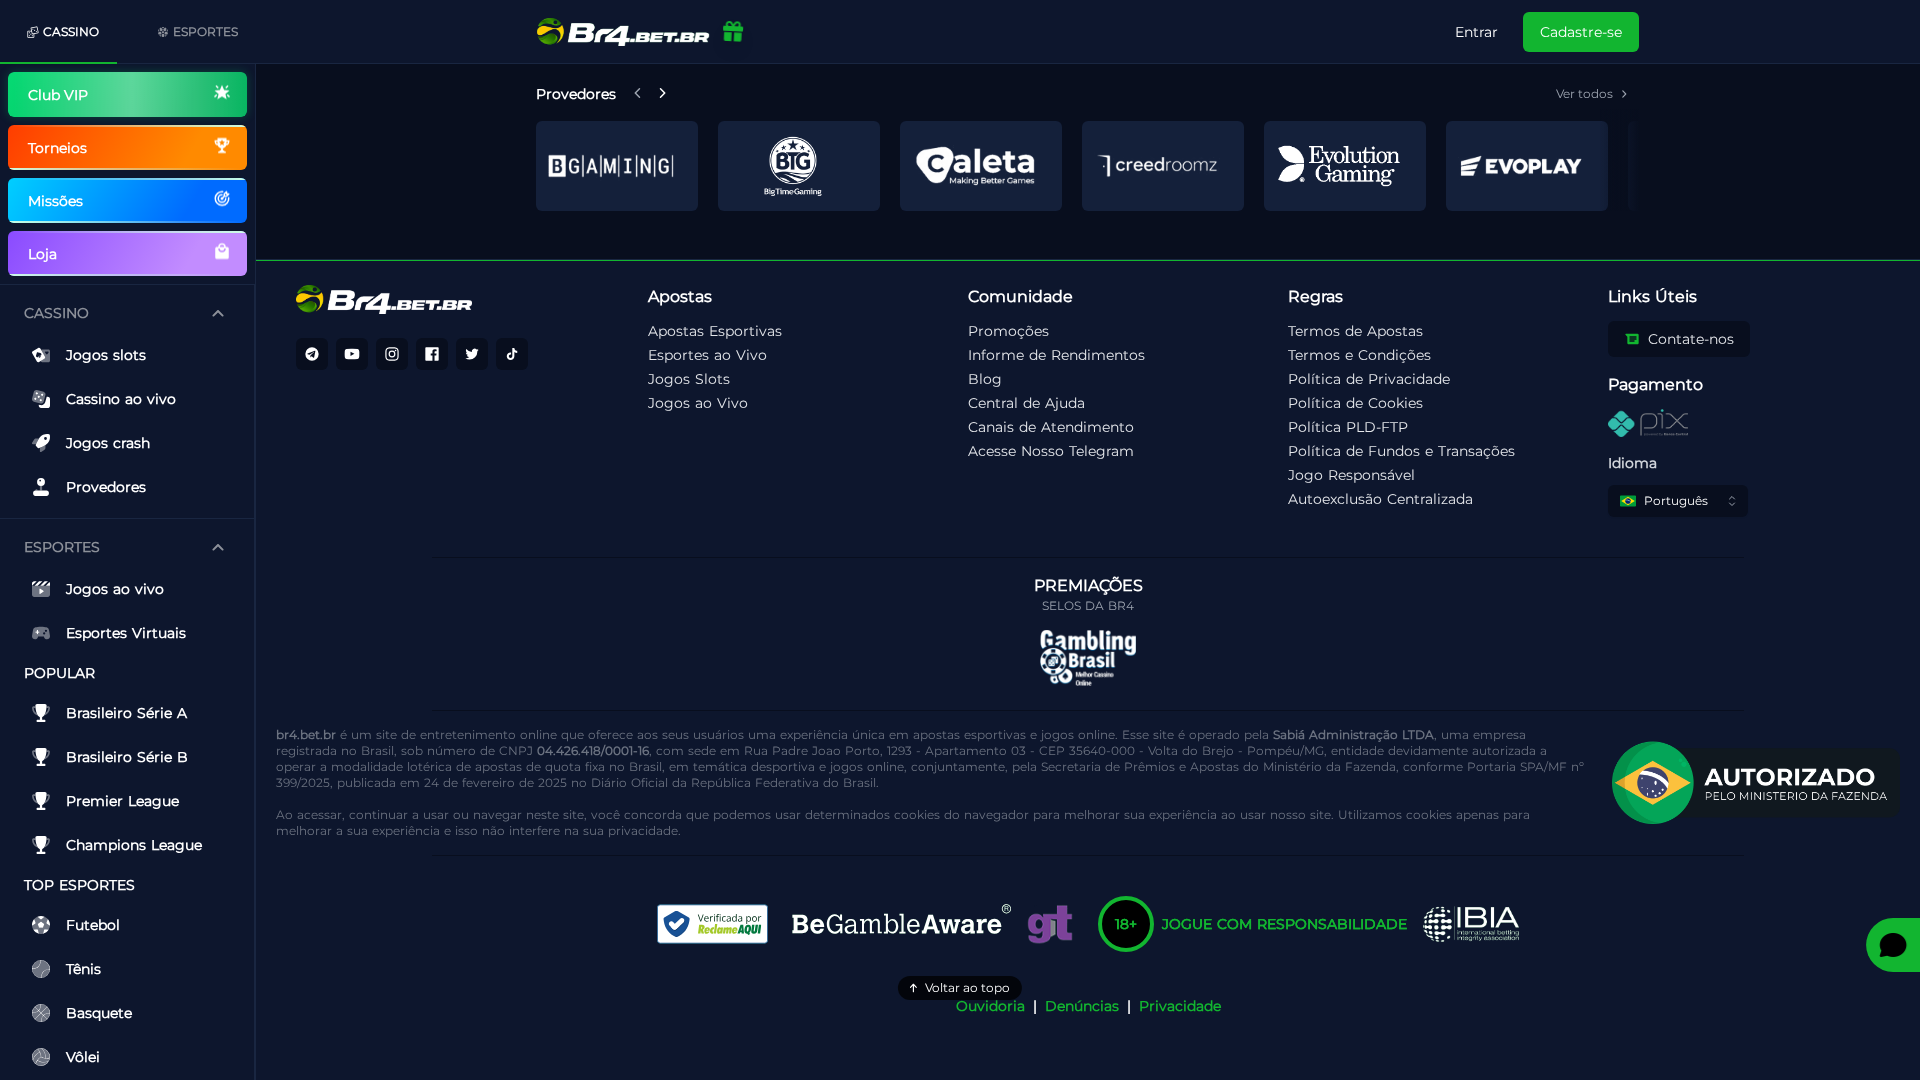Show previous providers with the left arrow

637,93
